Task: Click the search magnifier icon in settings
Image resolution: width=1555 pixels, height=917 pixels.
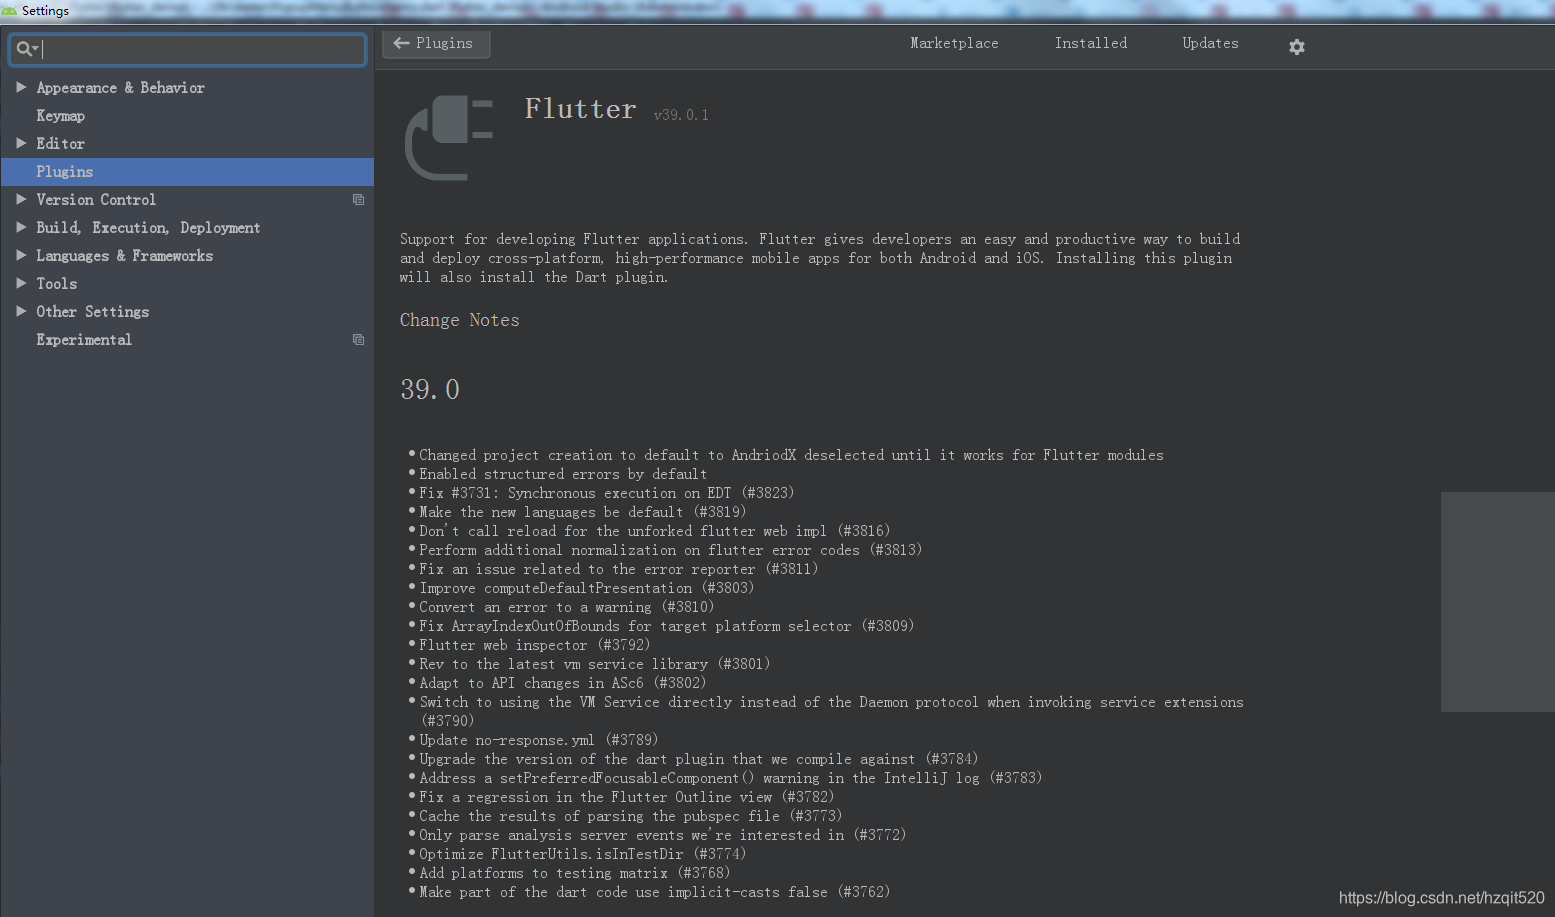Action: click(25, 48)
